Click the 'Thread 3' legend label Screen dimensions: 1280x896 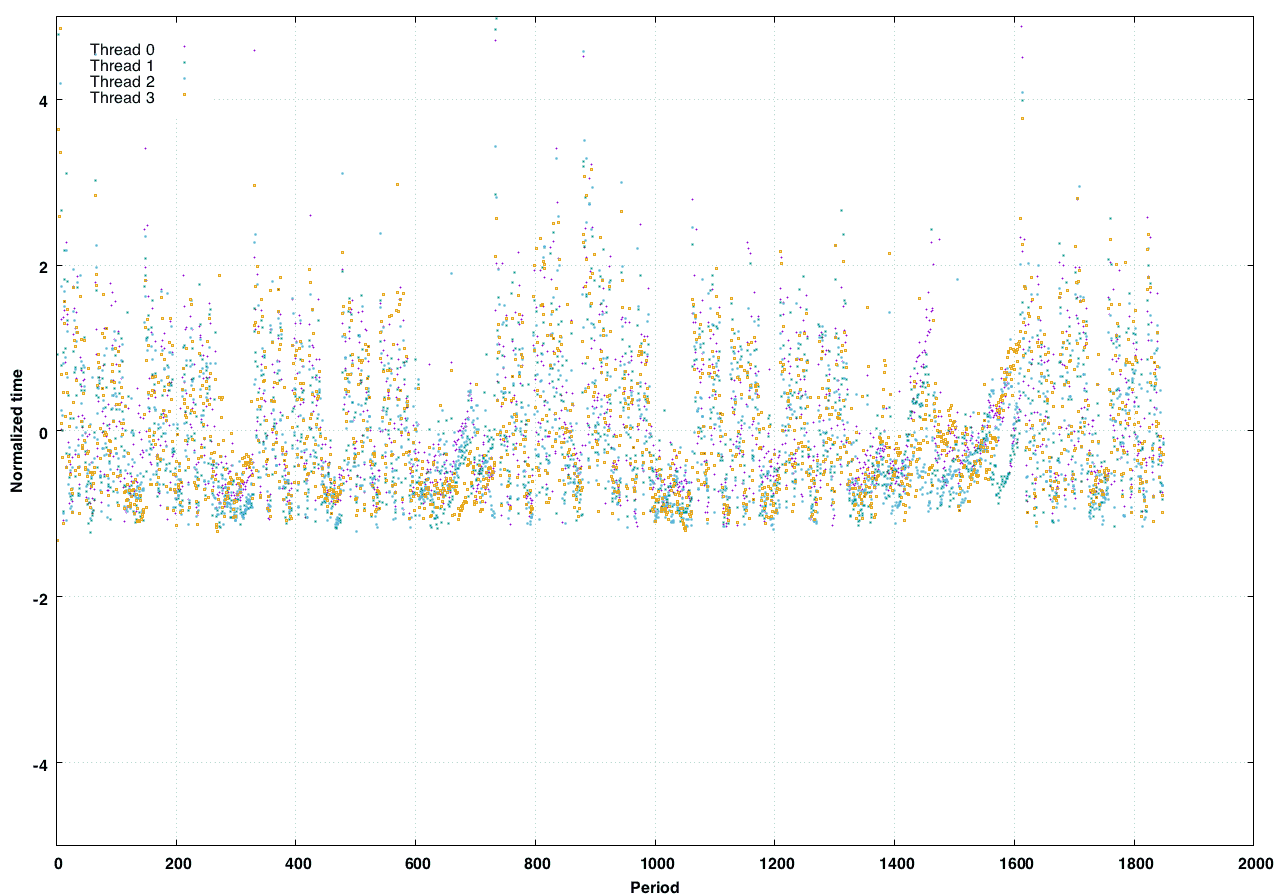122,97
